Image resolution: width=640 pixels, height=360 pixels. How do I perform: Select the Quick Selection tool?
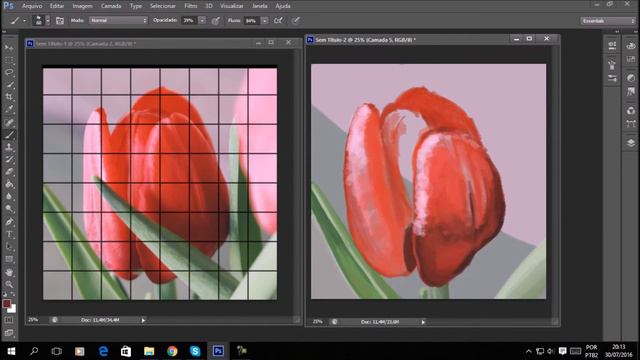9,85
